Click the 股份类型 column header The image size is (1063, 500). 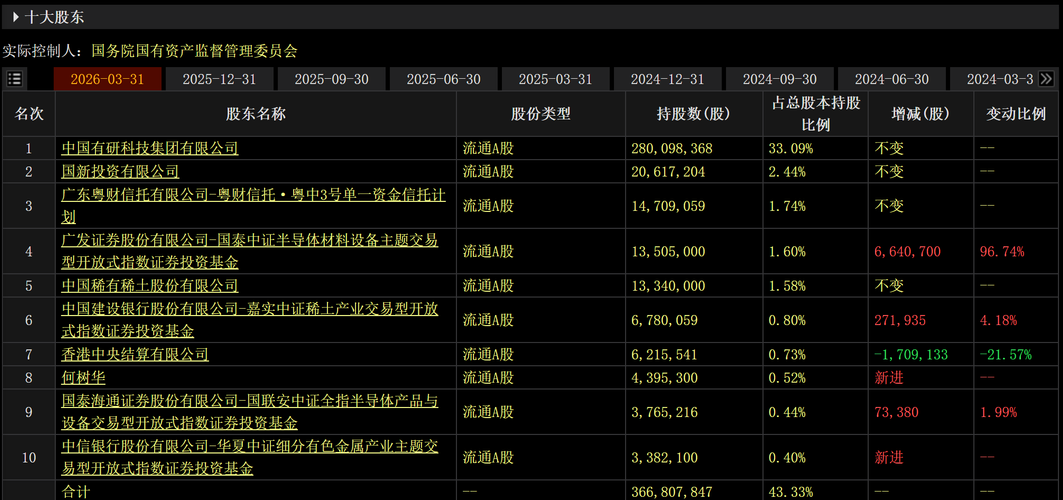coord(540,114)
